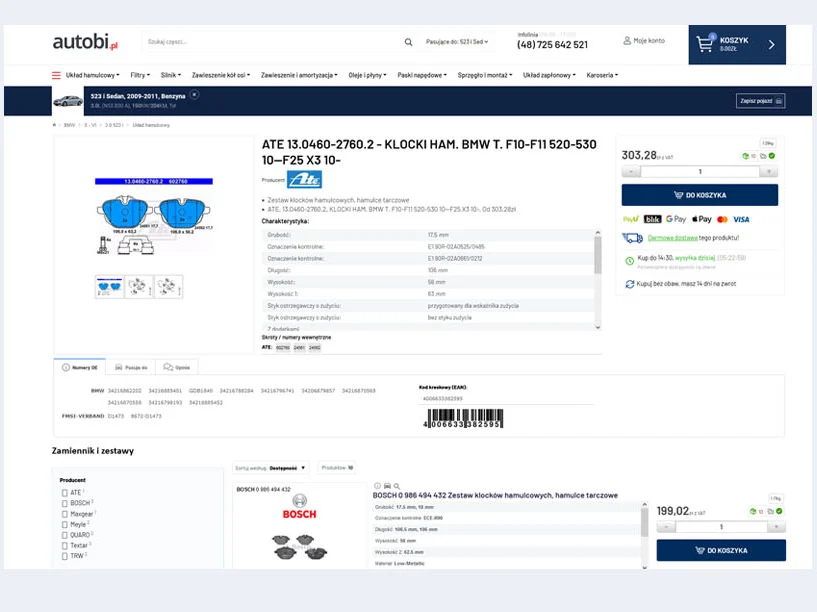Click the Google Pay logo

click(676, 219)
